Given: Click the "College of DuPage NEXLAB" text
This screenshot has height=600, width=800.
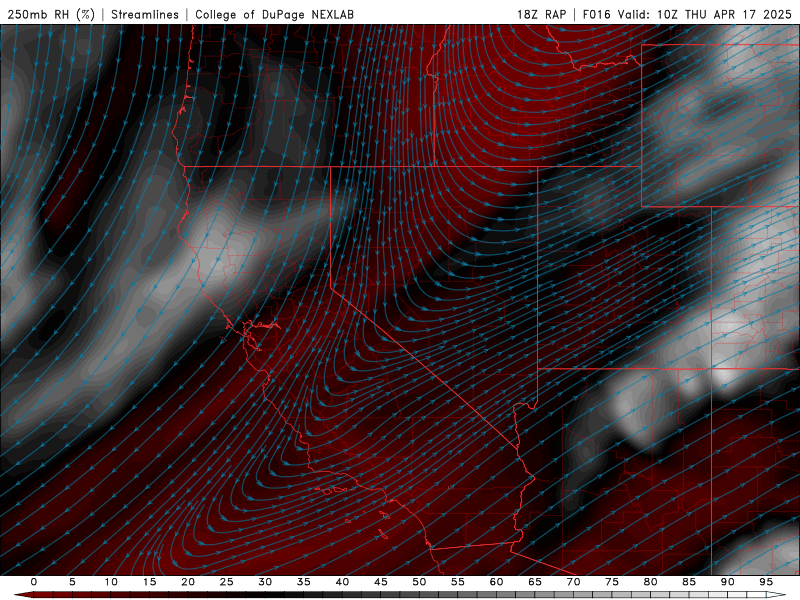Looking at the screenshot, I should pos(274,14).
